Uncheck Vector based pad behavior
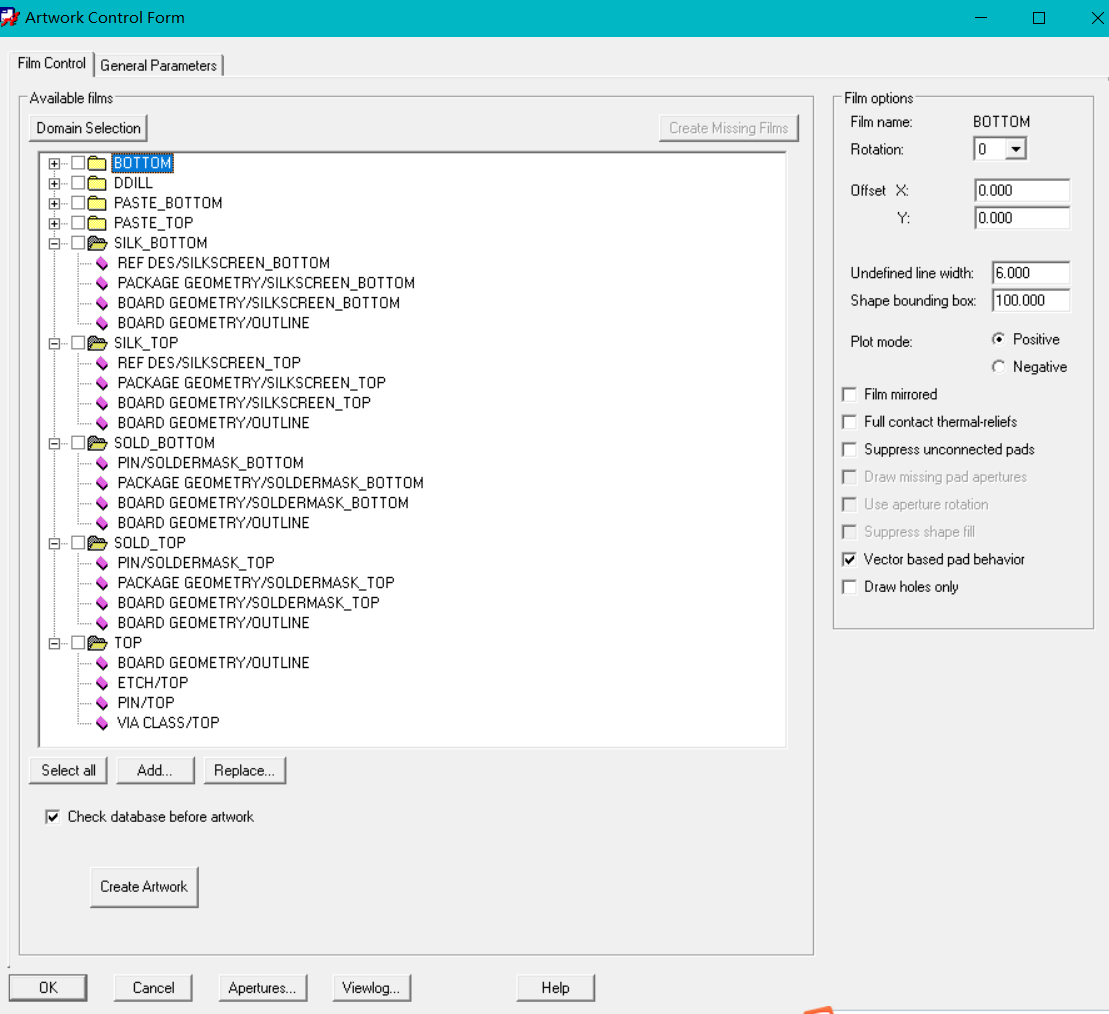 849,559
